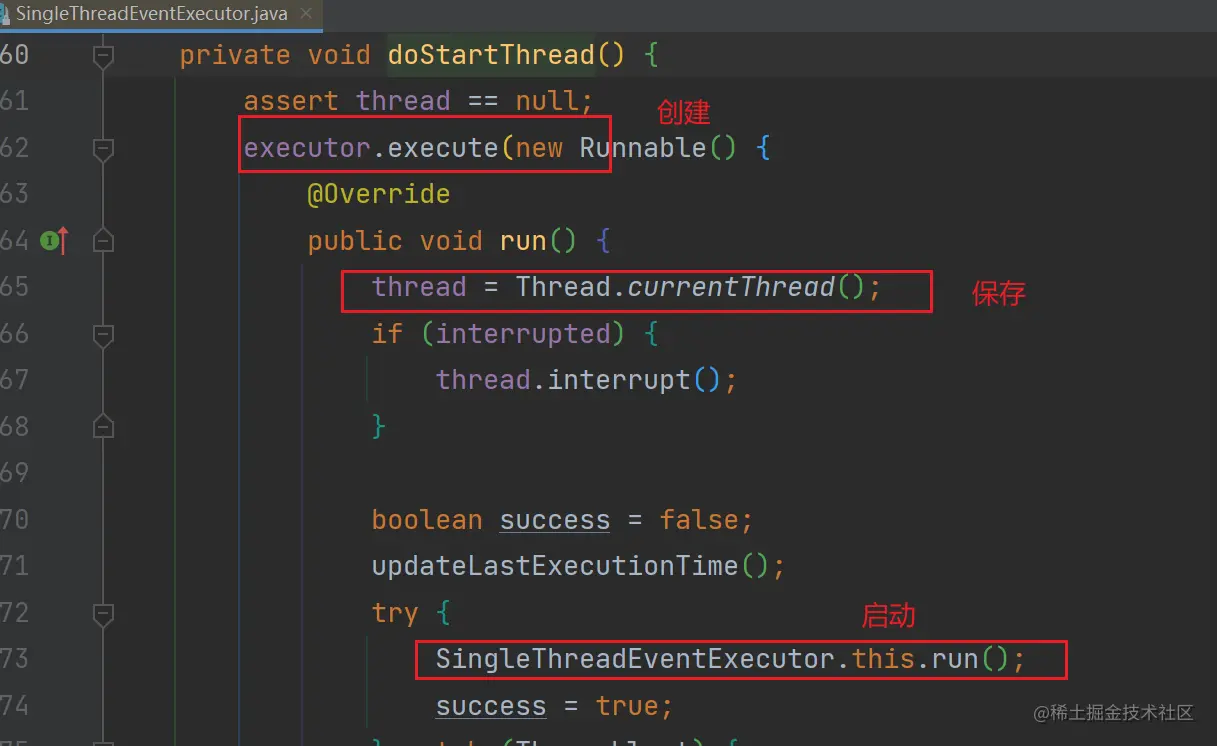Image resolution: width=1217 pixels, height=746 pixels.
Task: Click the 'true' literal
Action: click(627, 706)
